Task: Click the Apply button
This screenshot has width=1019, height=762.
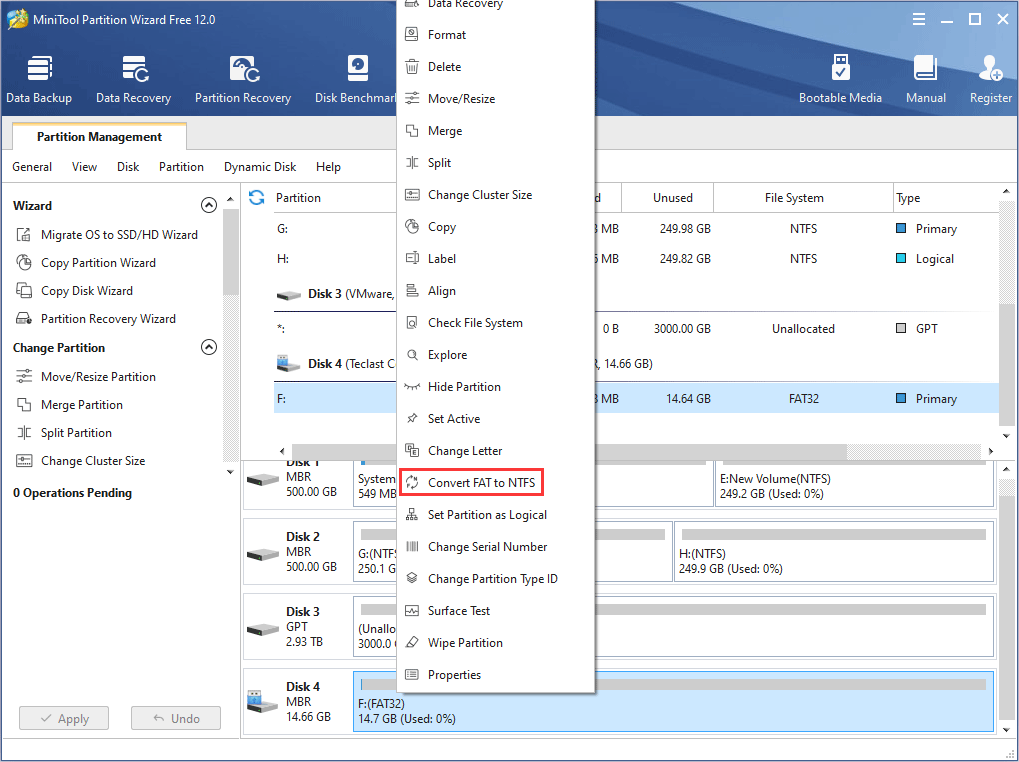Action: [x=63, y=718]
